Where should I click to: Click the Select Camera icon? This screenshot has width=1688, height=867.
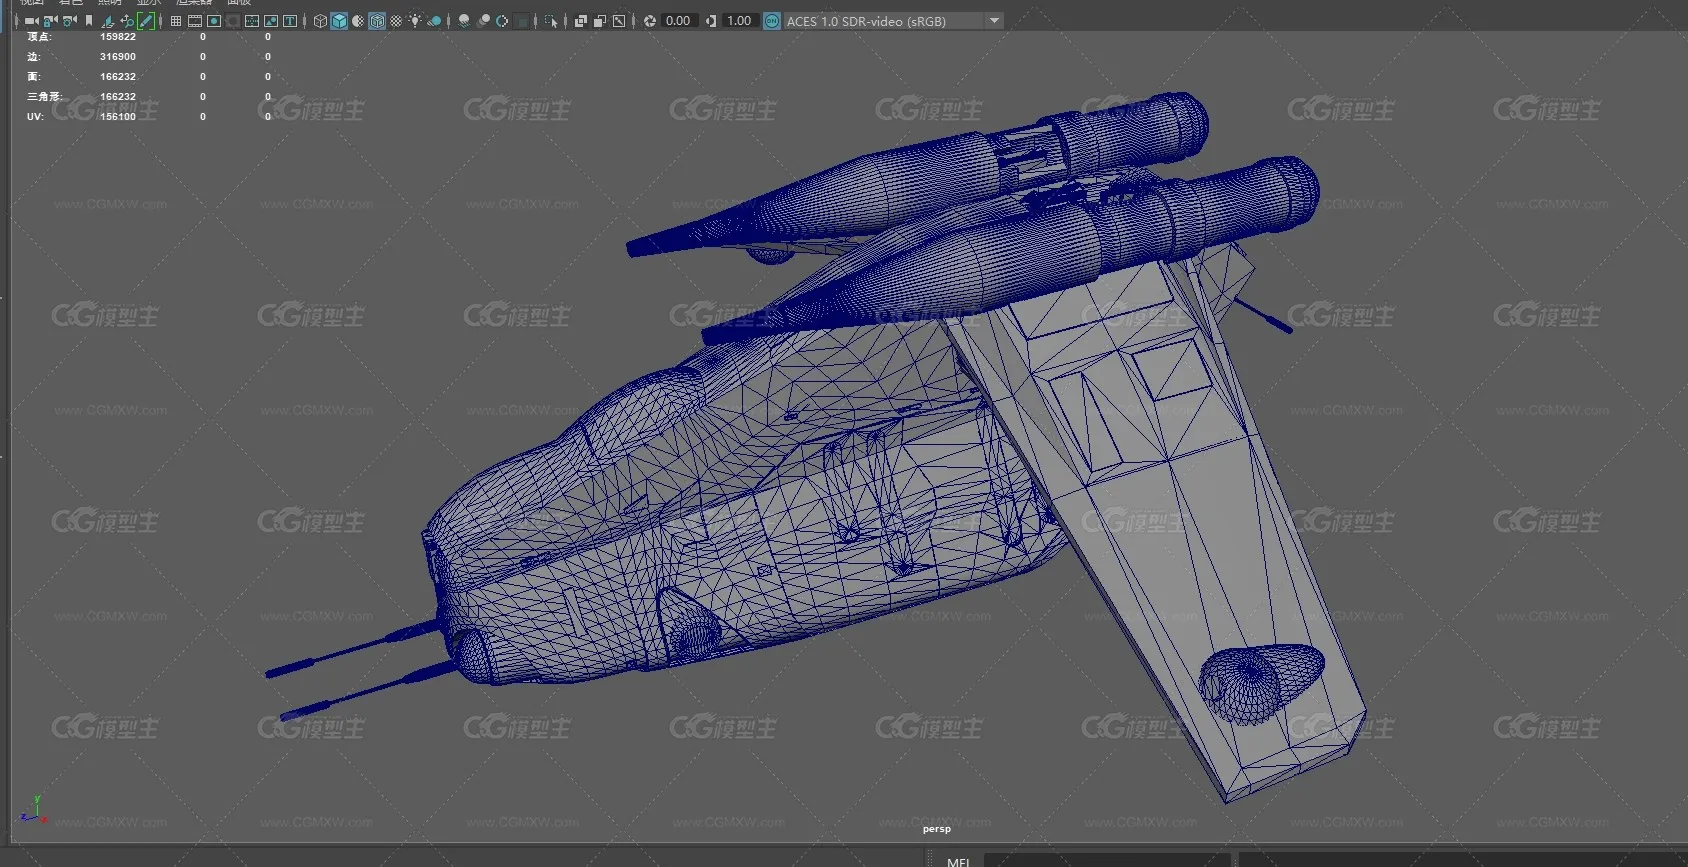31,21
